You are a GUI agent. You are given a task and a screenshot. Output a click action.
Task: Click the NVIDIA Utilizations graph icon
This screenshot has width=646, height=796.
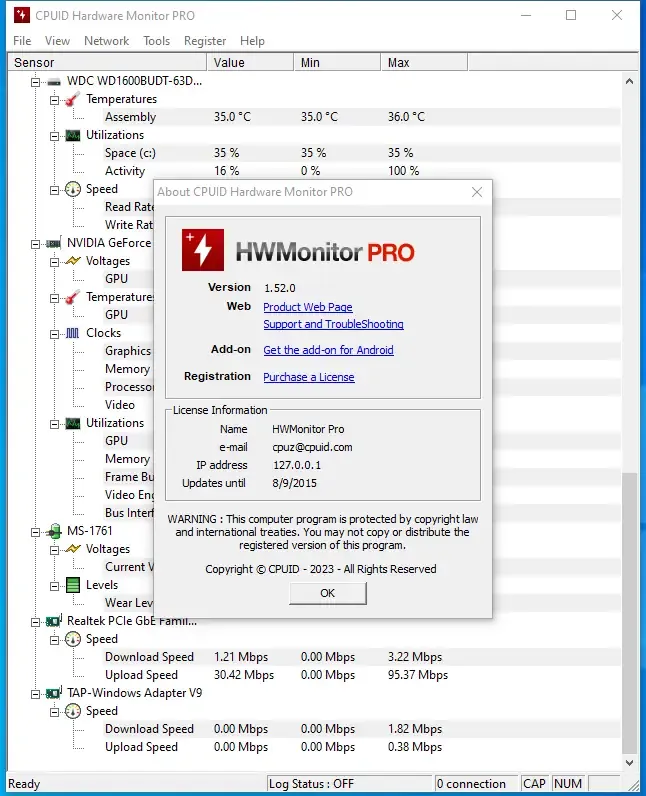(x=73, y=423)
